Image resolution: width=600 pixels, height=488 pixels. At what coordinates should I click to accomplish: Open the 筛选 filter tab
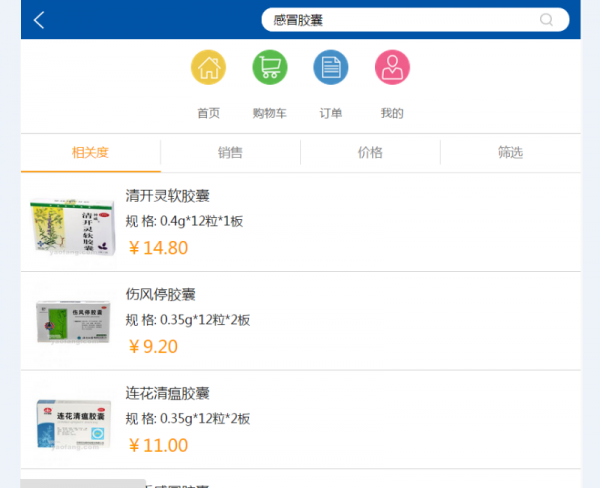coord(510,153)
